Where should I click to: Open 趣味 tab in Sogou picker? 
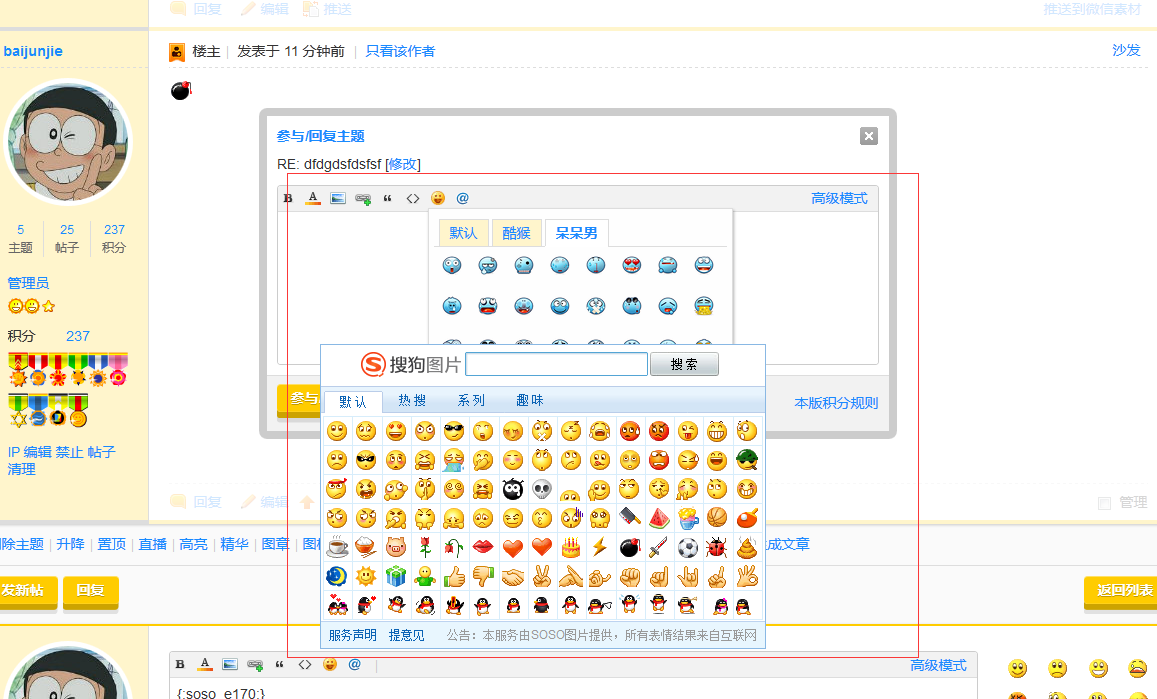530,400
